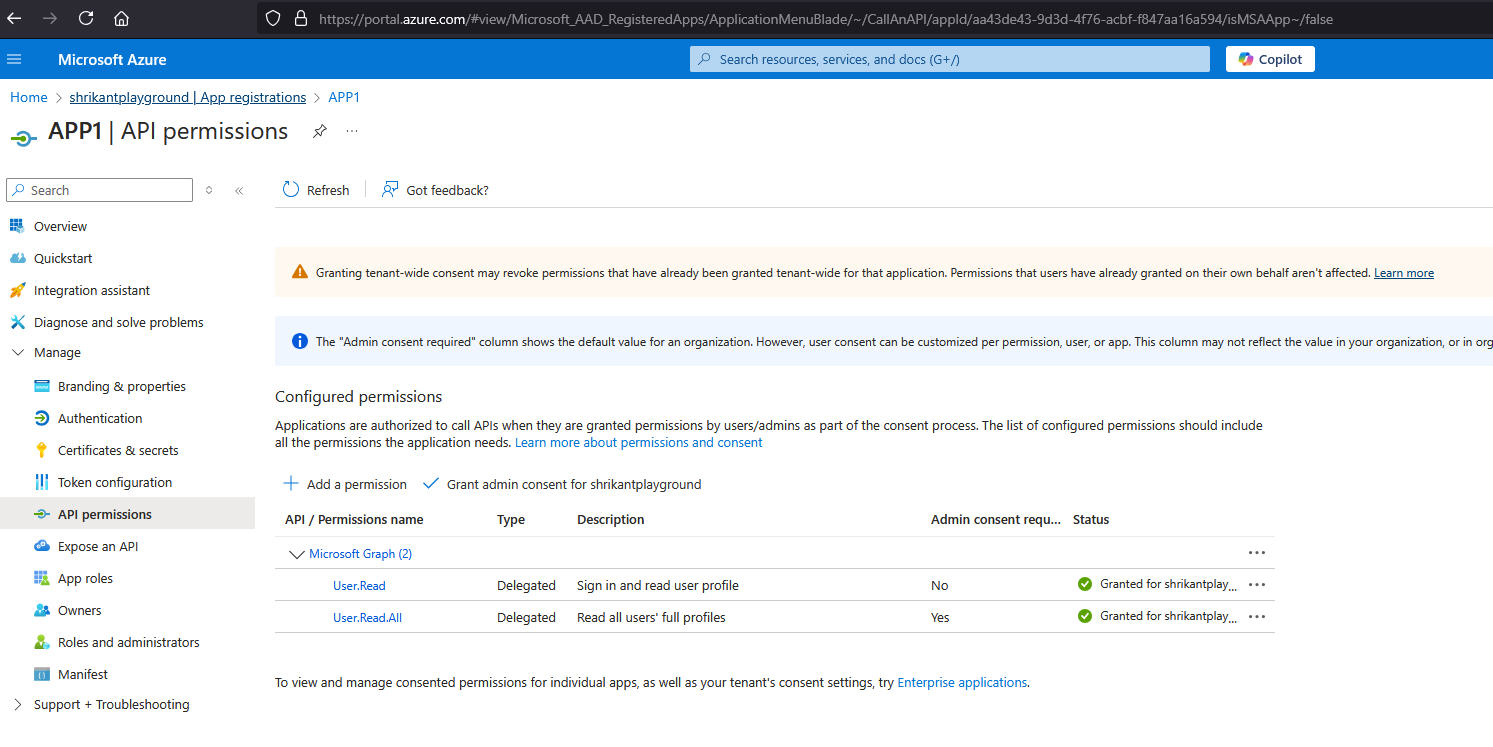The height and width of the screenshot is (747, 1493).
Task: Select API permissions in the sidebar menu
Action: point(127,514)
